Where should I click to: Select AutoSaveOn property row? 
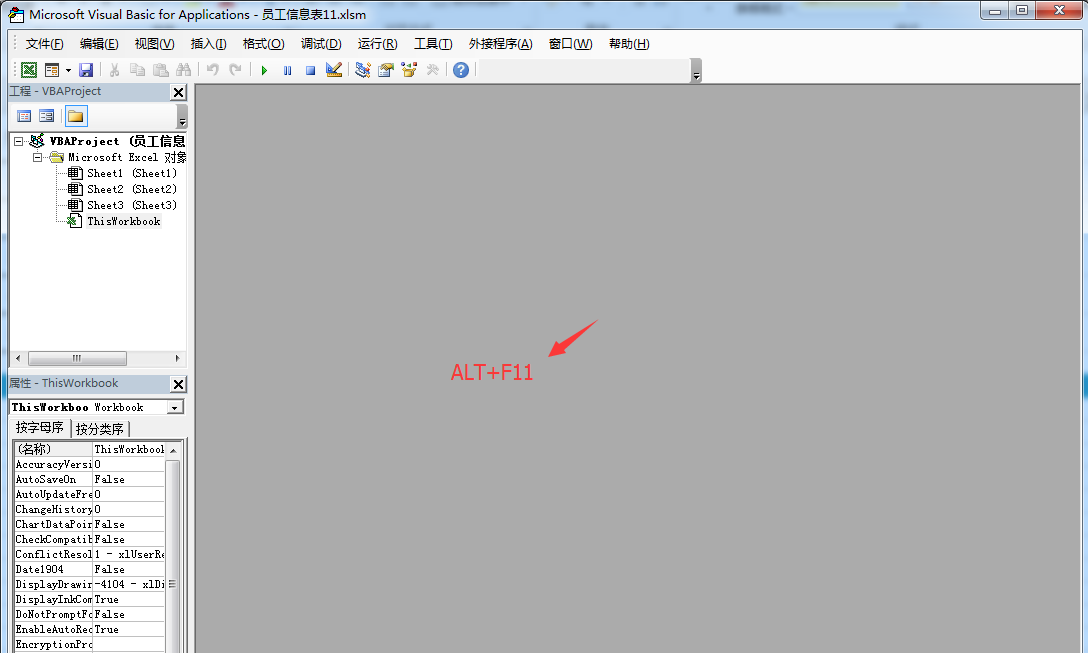(x=90, y=480)
